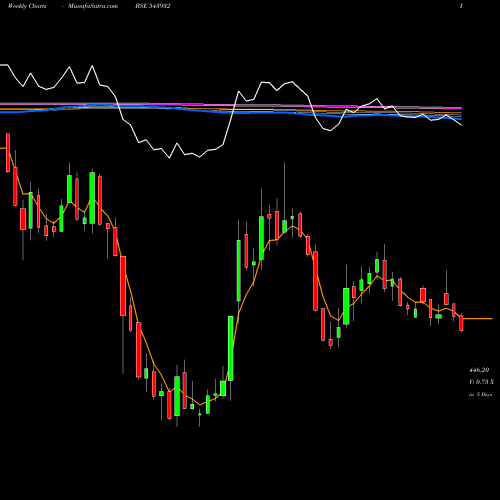Click the "446.29" price value
This screenshot has width=500, height=500.
click(x=479, y=370)
